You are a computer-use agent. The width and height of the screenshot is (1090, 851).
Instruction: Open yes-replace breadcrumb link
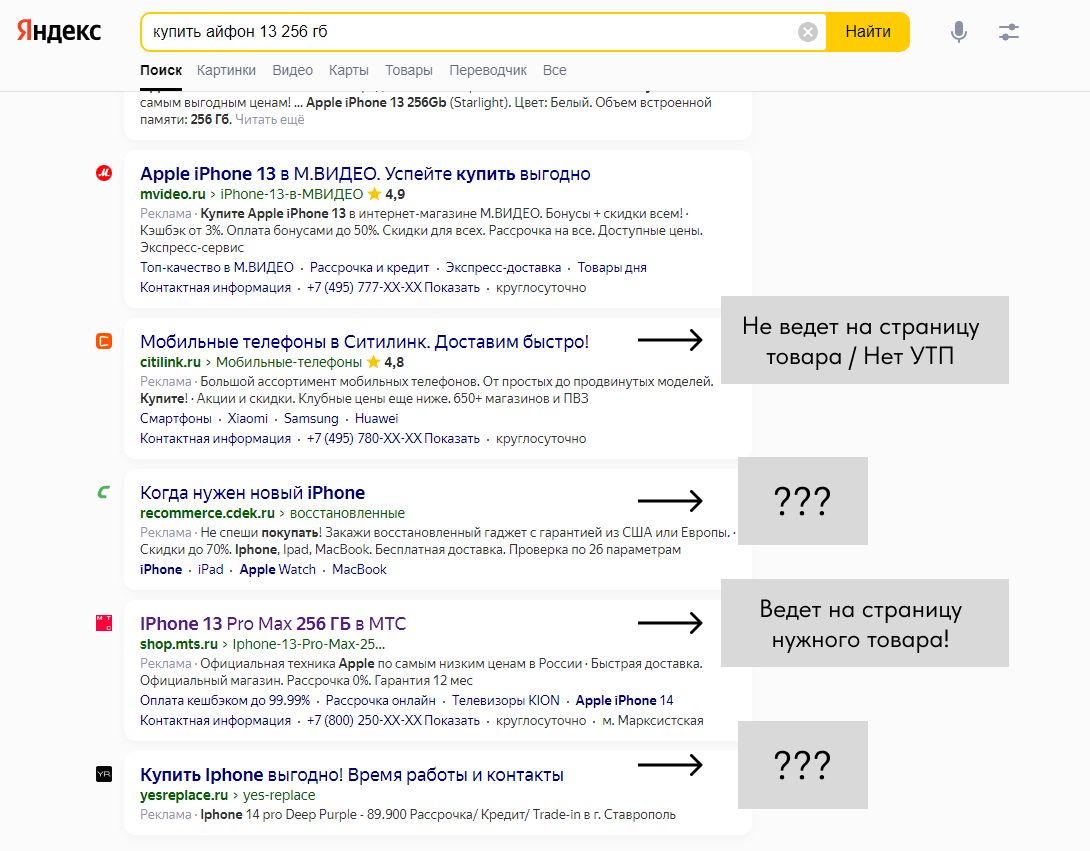click(279, 795)
